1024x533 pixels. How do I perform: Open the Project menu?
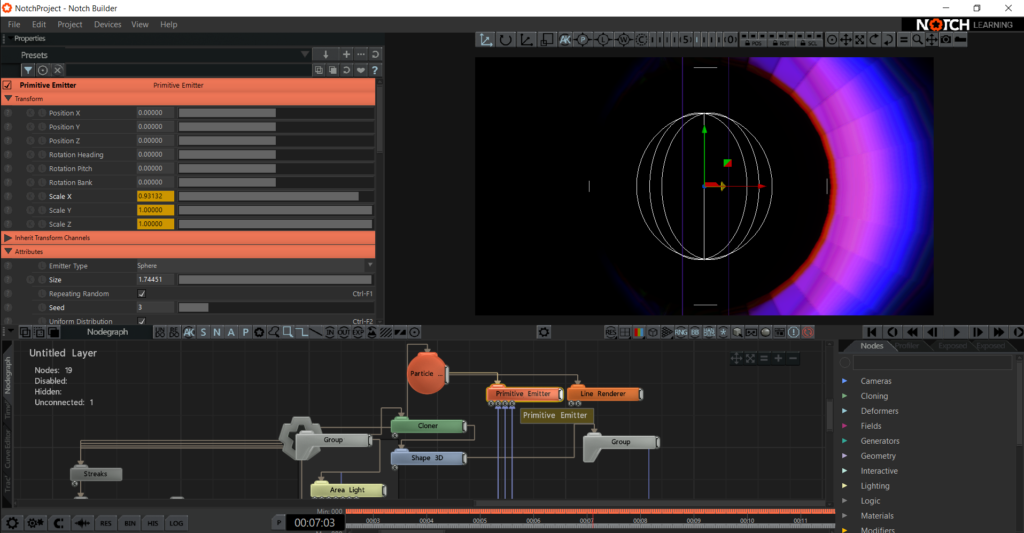pyautogui.click(x=70, y=24)
